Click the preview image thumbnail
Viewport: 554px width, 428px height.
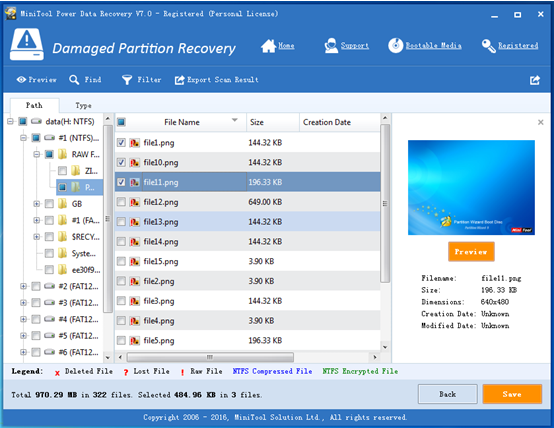(471, 188)
